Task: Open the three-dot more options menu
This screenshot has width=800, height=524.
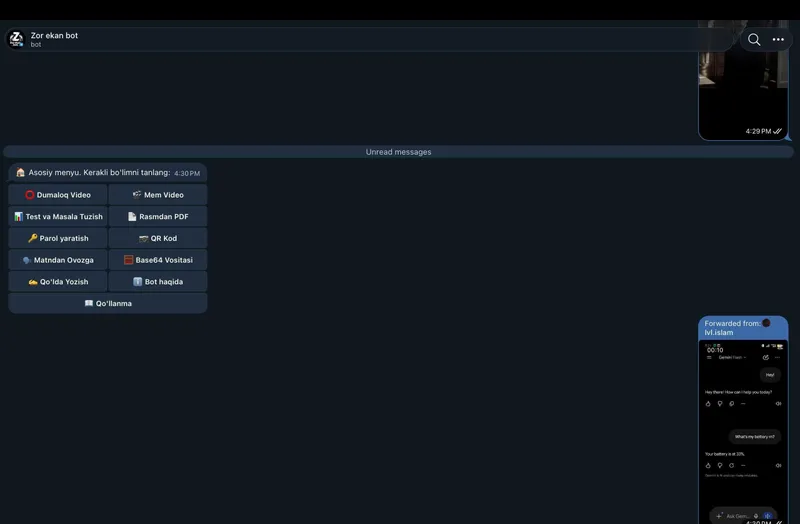Action: 778,39
